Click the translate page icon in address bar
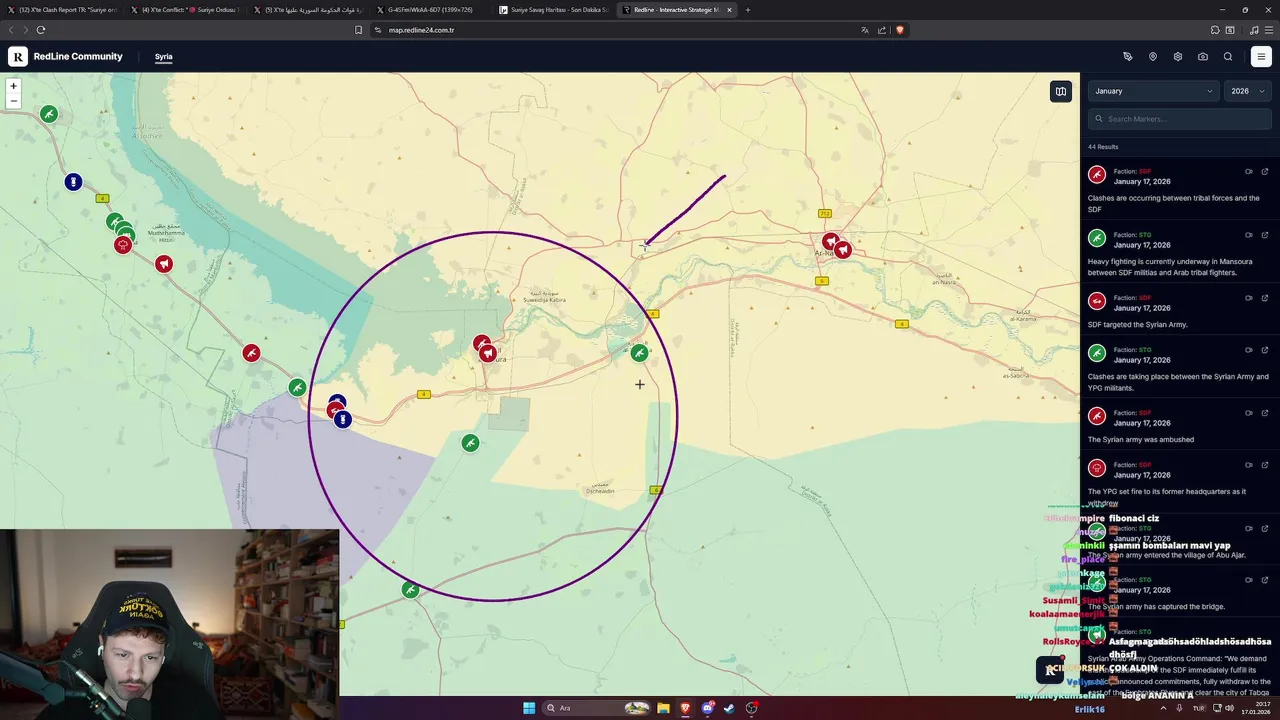Screen dimensions: 1280x720 click(865, 30)
